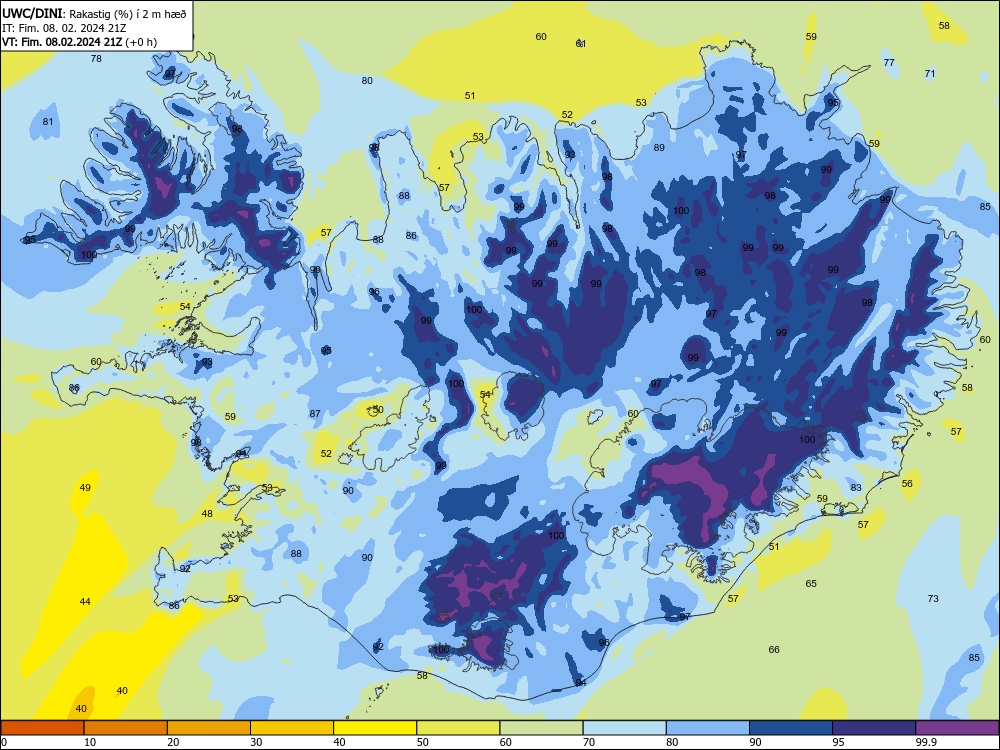
Task: Click the '30' legend tick label
Action: click(256, 742)
